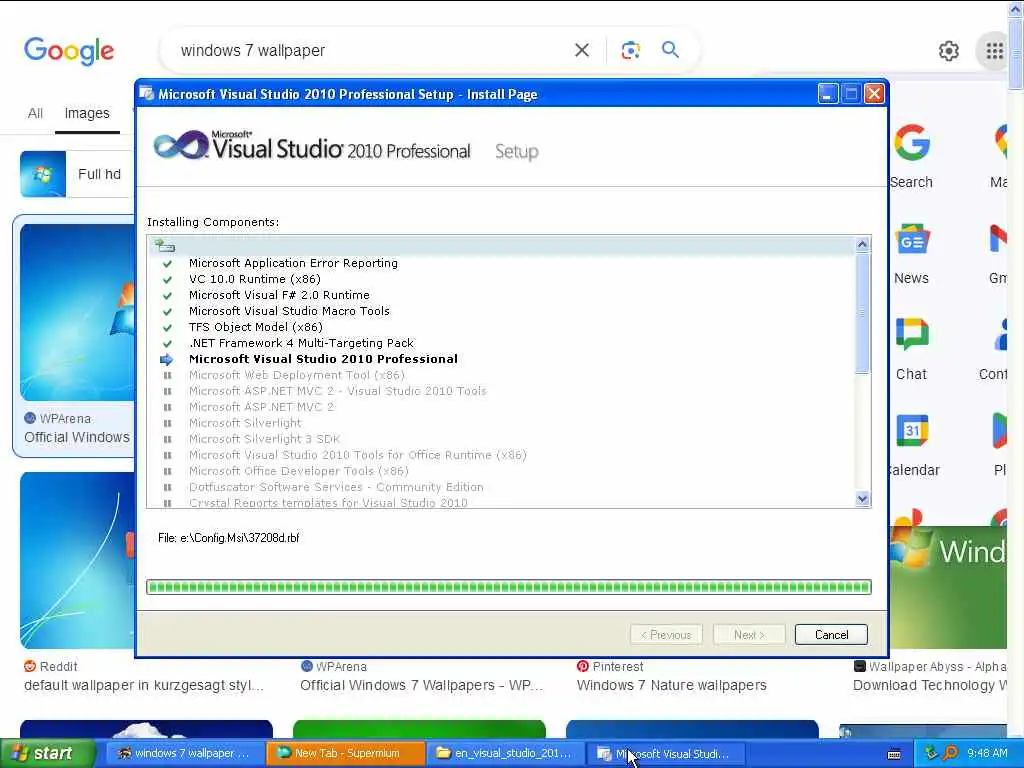1024x768 pixels.
Task: Switch to en_visual_studio_201 folder taskbar button
Action: [x=506, y=753]
